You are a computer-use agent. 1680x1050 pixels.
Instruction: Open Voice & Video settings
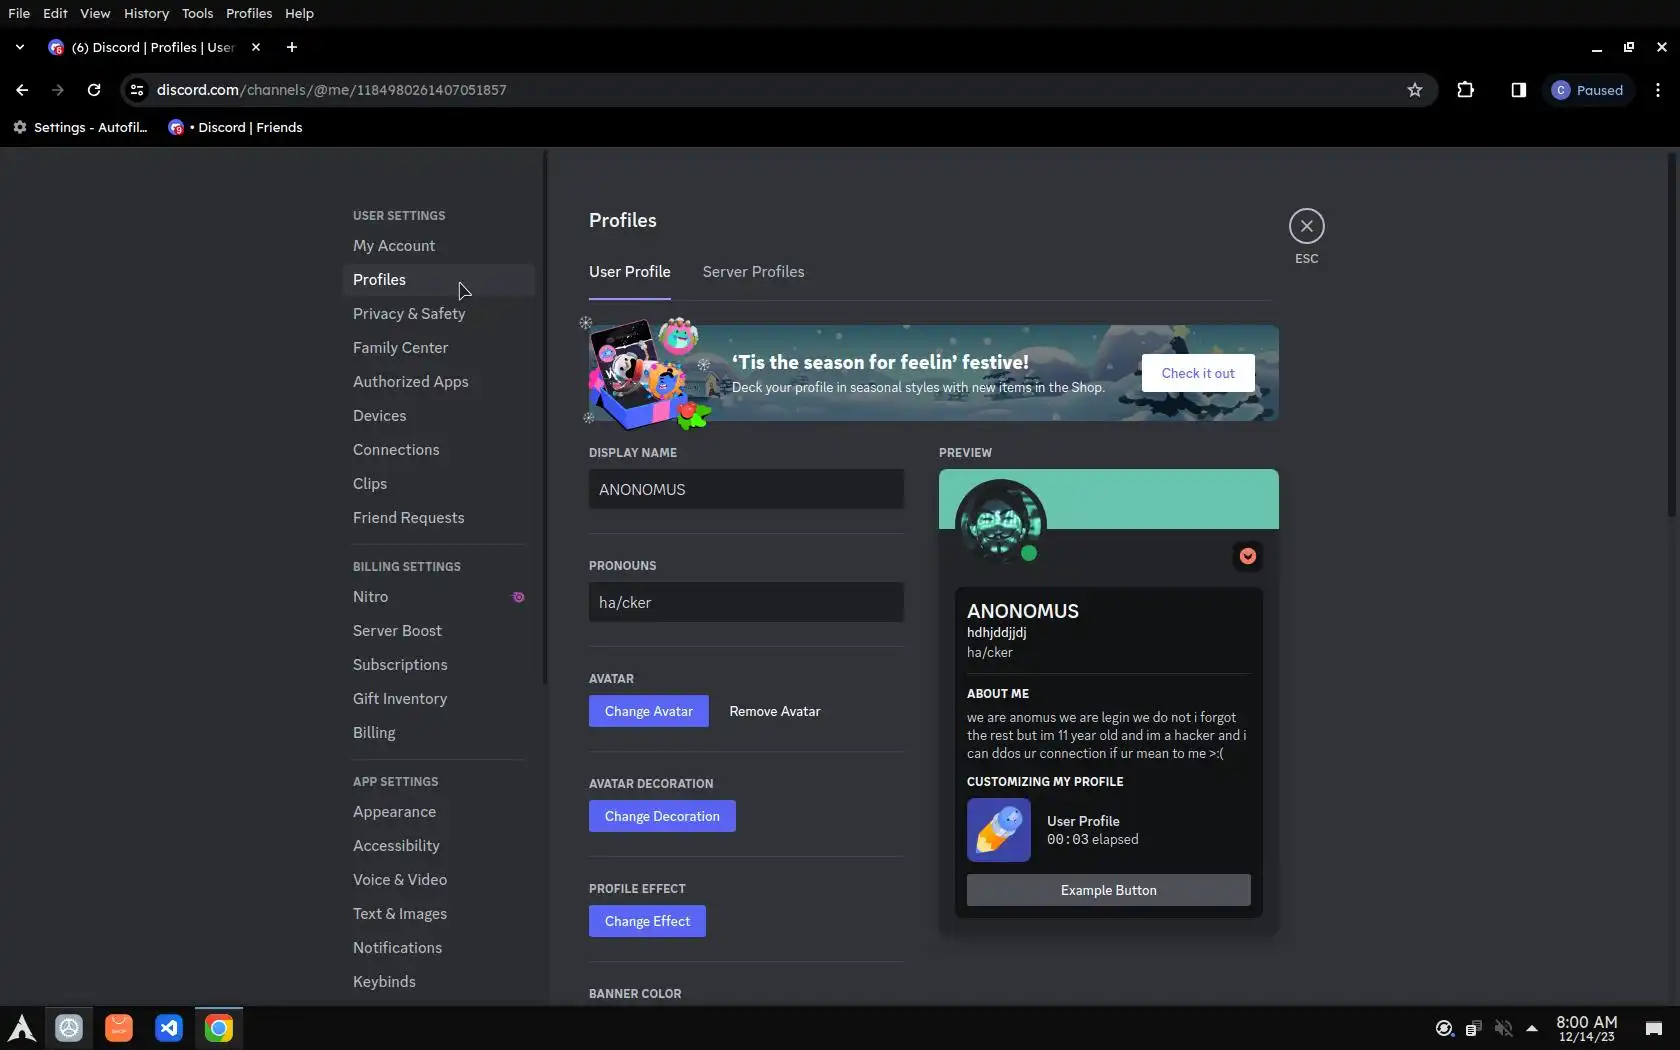point(438,880)
